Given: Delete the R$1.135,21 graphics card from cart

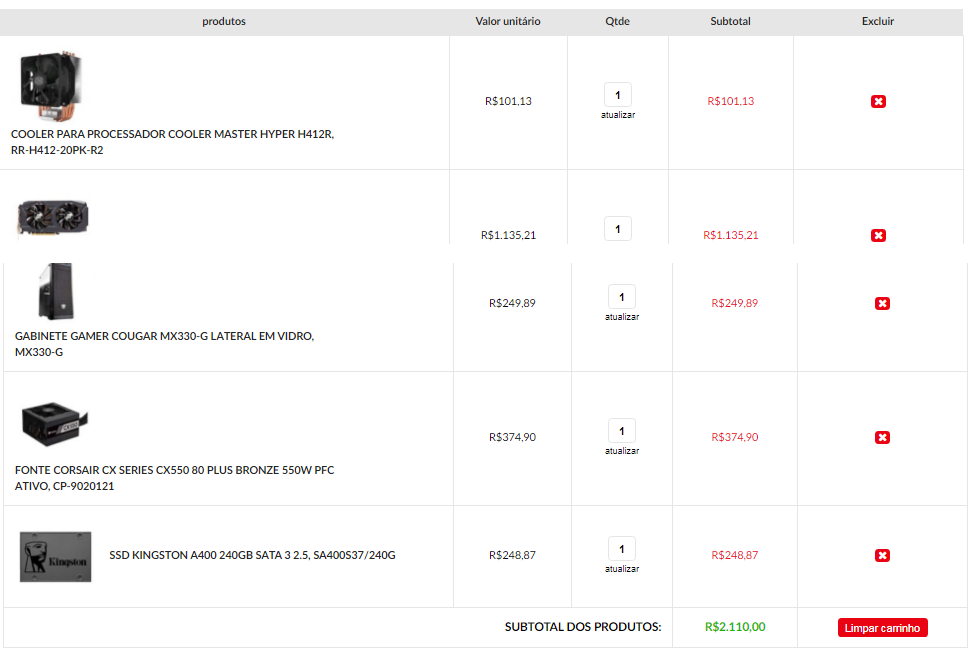Looking at the screenshot, I should [x=878, y=236].
